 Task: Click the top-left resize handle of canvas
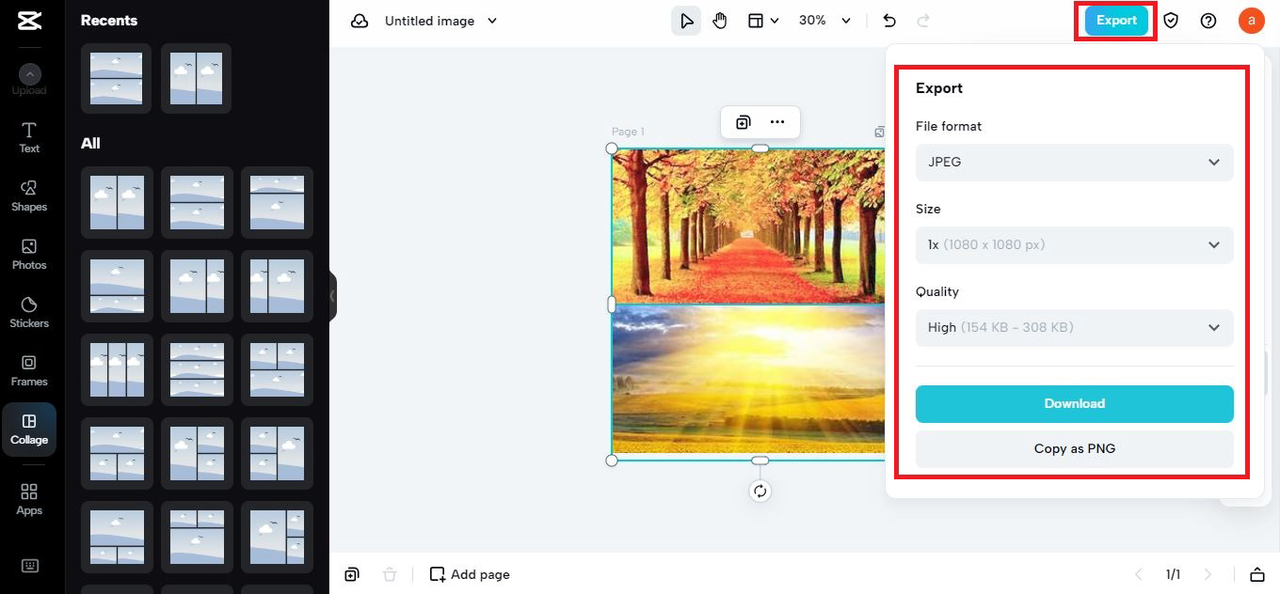point(612,148)
